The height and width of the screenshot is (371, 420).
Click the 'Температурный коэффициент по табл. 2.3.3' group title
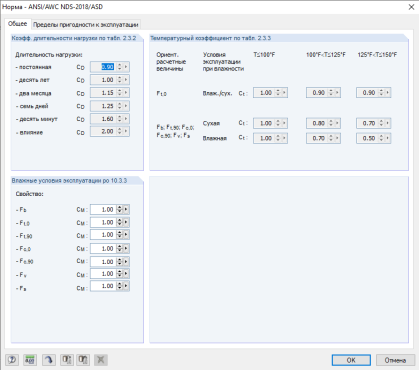tap(210, 38)
